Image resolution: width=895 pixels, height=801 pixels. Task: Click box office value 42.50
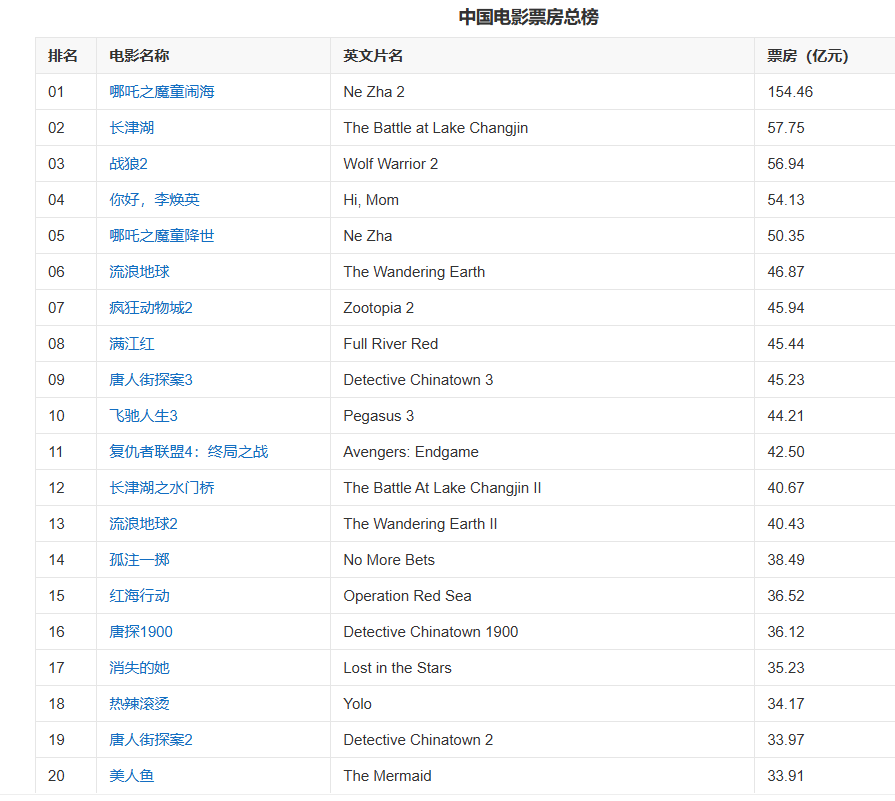(785, 452)
